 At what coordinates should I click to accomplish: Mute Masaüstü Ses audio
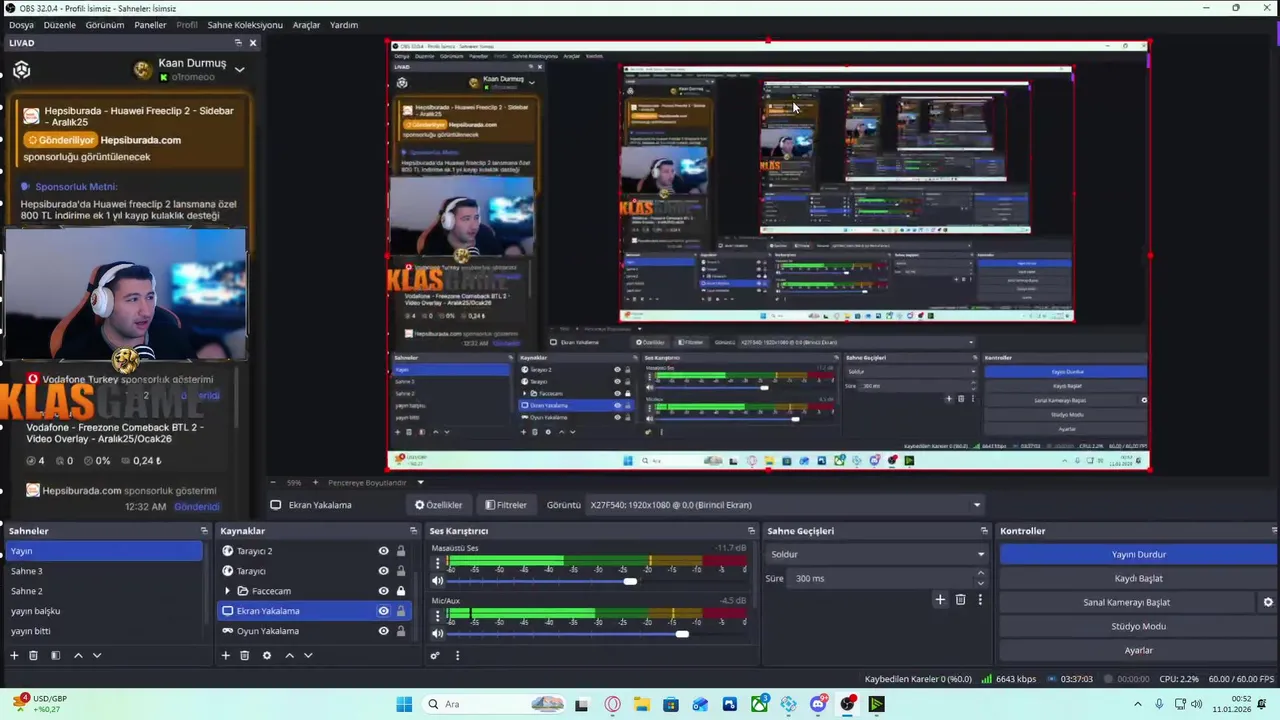pyautogui.click(x=437, y=581)
